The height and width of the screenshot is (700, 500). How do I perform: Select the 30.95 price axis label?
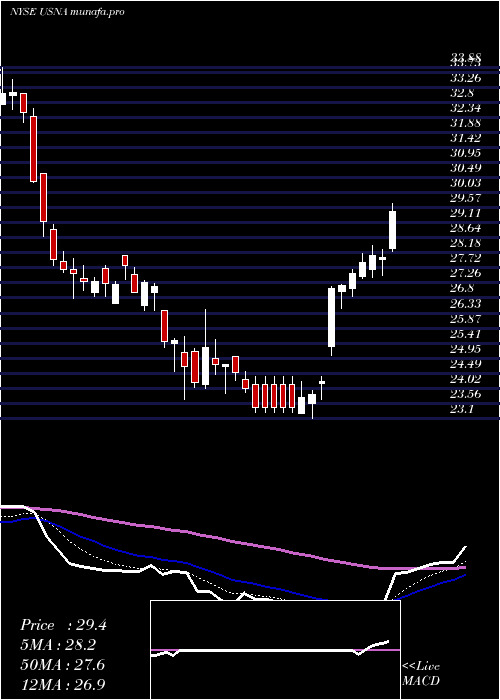pos(466,153)
